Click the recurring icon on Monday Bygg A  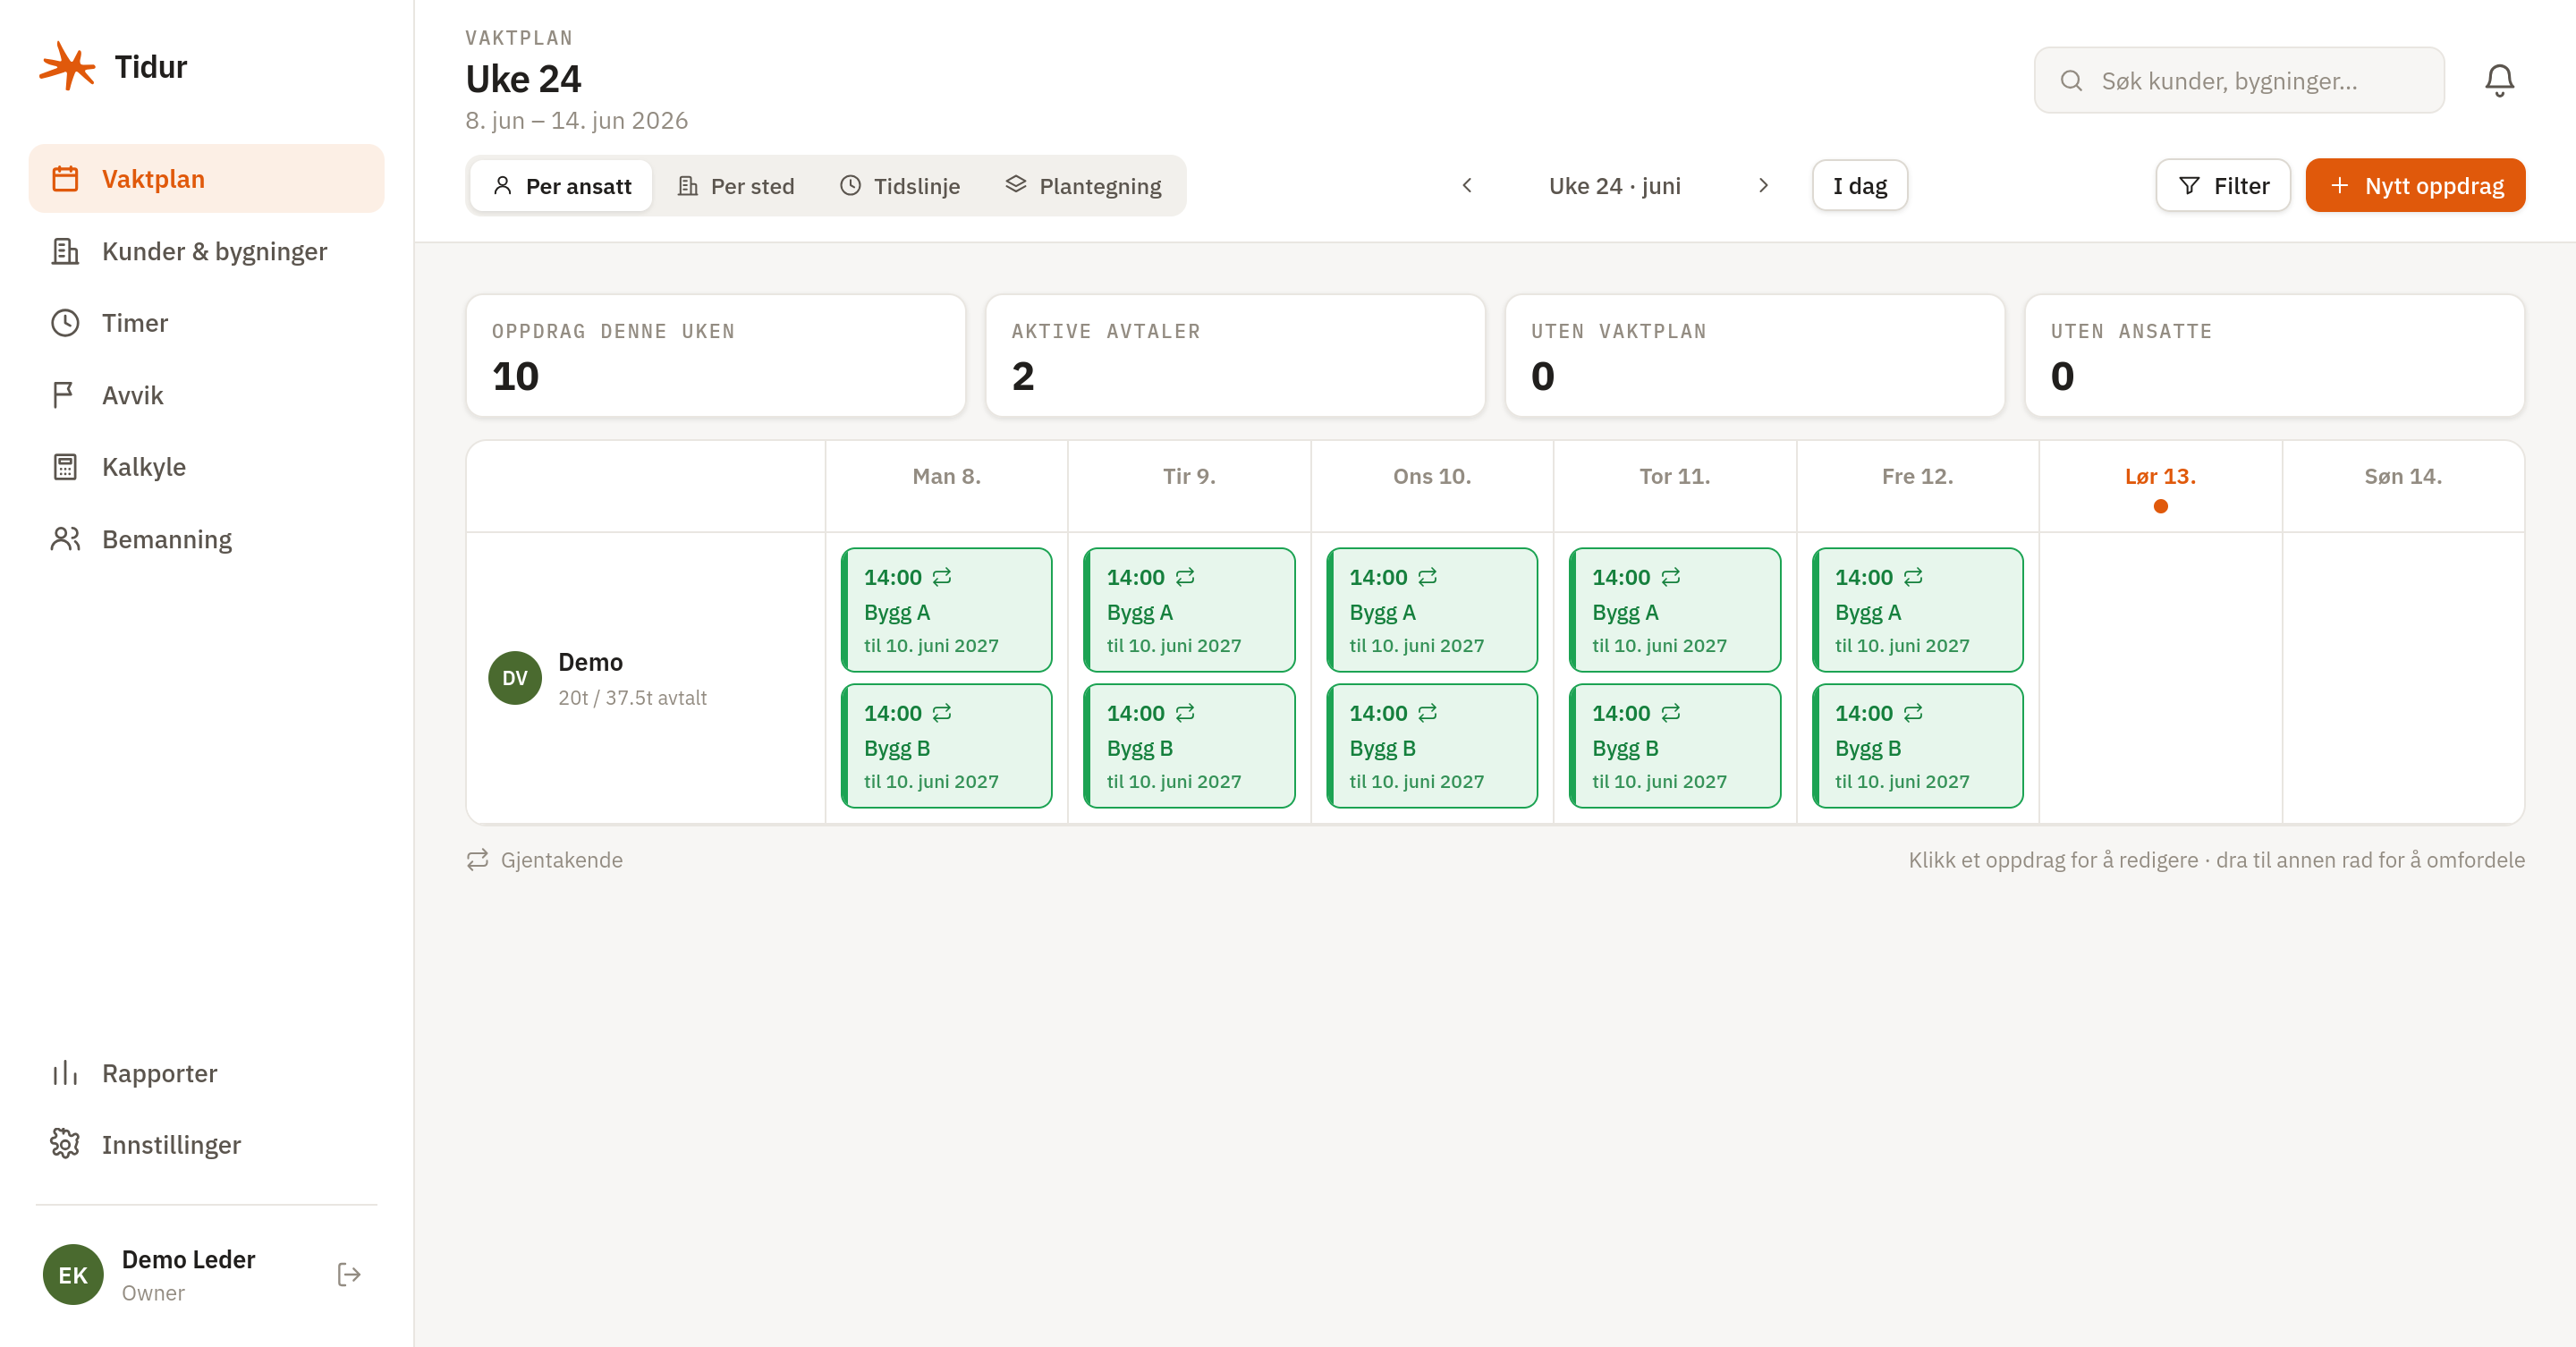(x=942, y=577)
